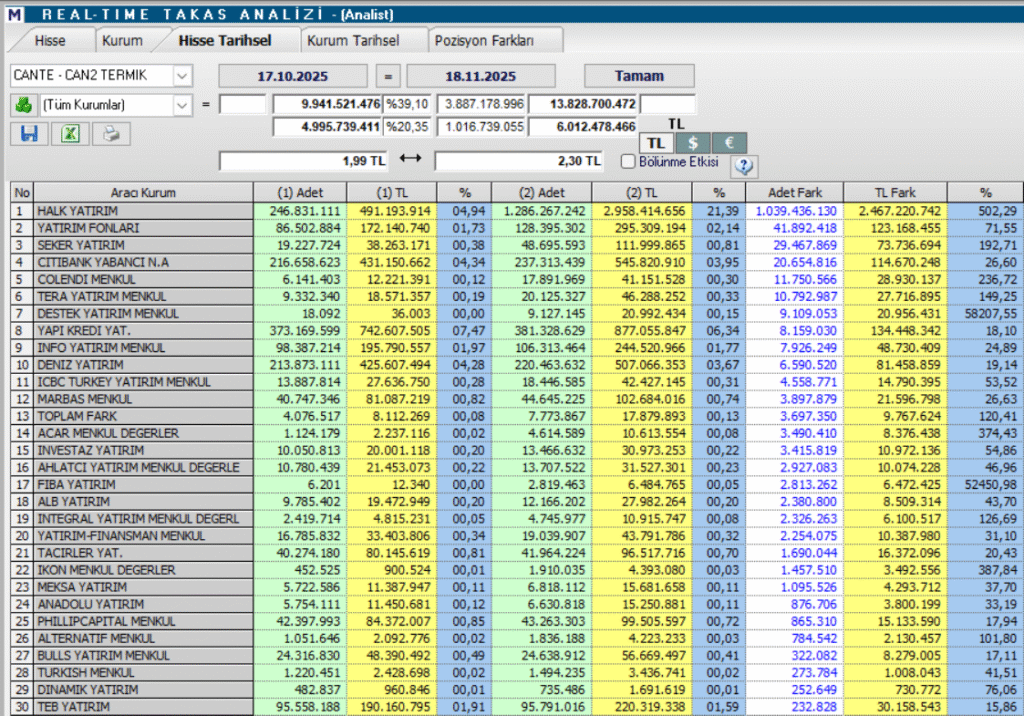Click the save (floppy disk) icon
The image size is (1024, 716).
(x=28, y=133)
